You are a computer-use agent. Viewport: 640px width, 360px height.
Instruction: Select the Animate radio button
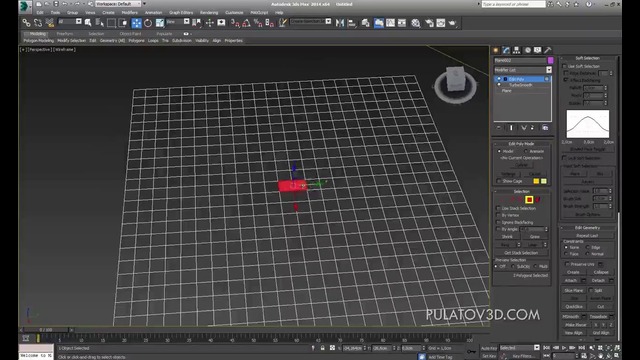[526, 151]
